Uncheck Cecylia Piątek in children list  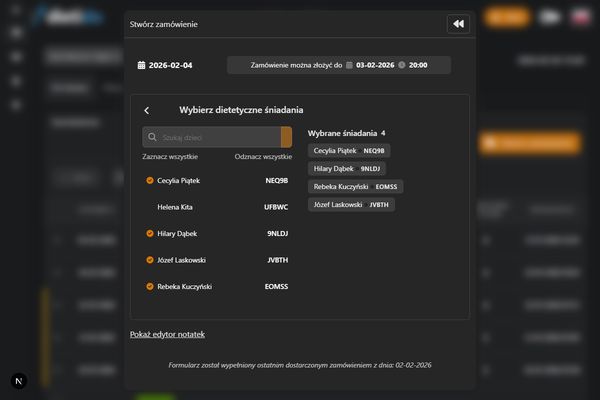coord(150,181)
